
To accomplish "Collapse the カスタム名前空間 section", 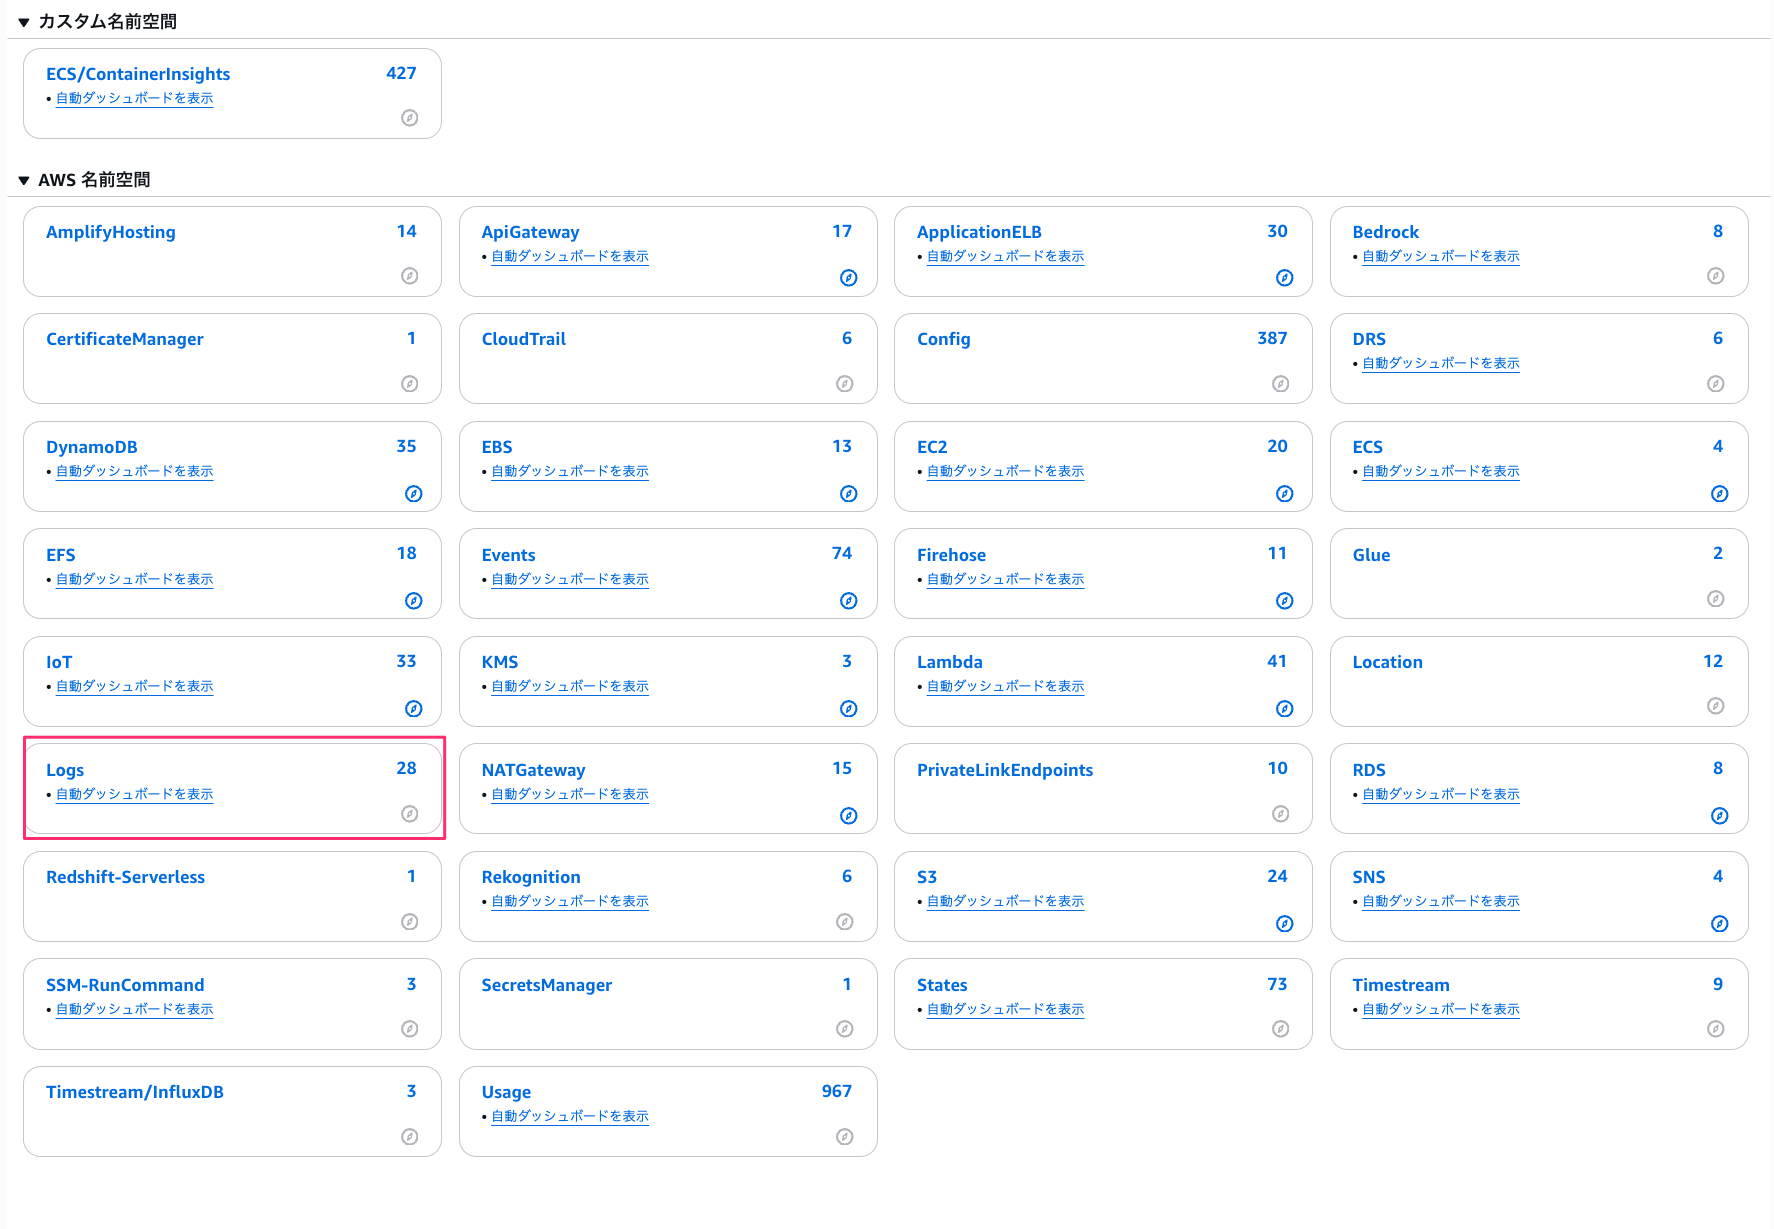I will 24,22.
